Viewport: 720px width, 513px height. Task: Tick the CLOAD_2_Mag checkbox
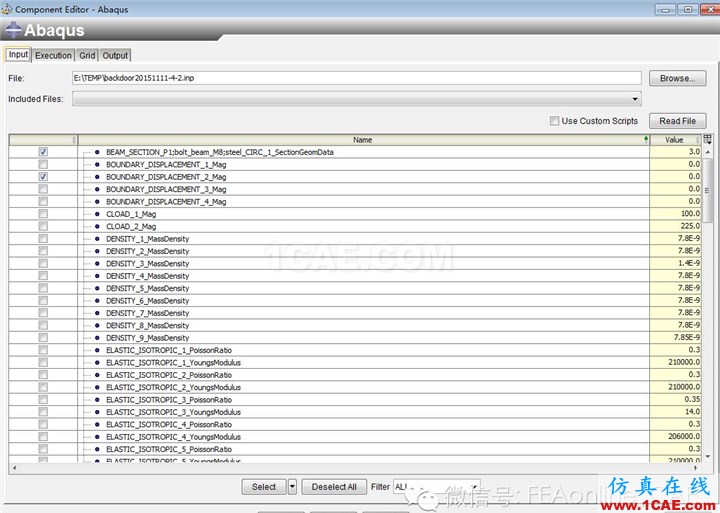(43, 226)
